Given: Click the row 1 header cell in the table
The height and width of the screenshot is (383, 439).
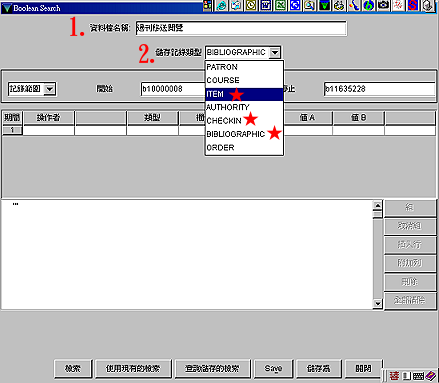Looking at the screenshot, I should tap(12, 130).
